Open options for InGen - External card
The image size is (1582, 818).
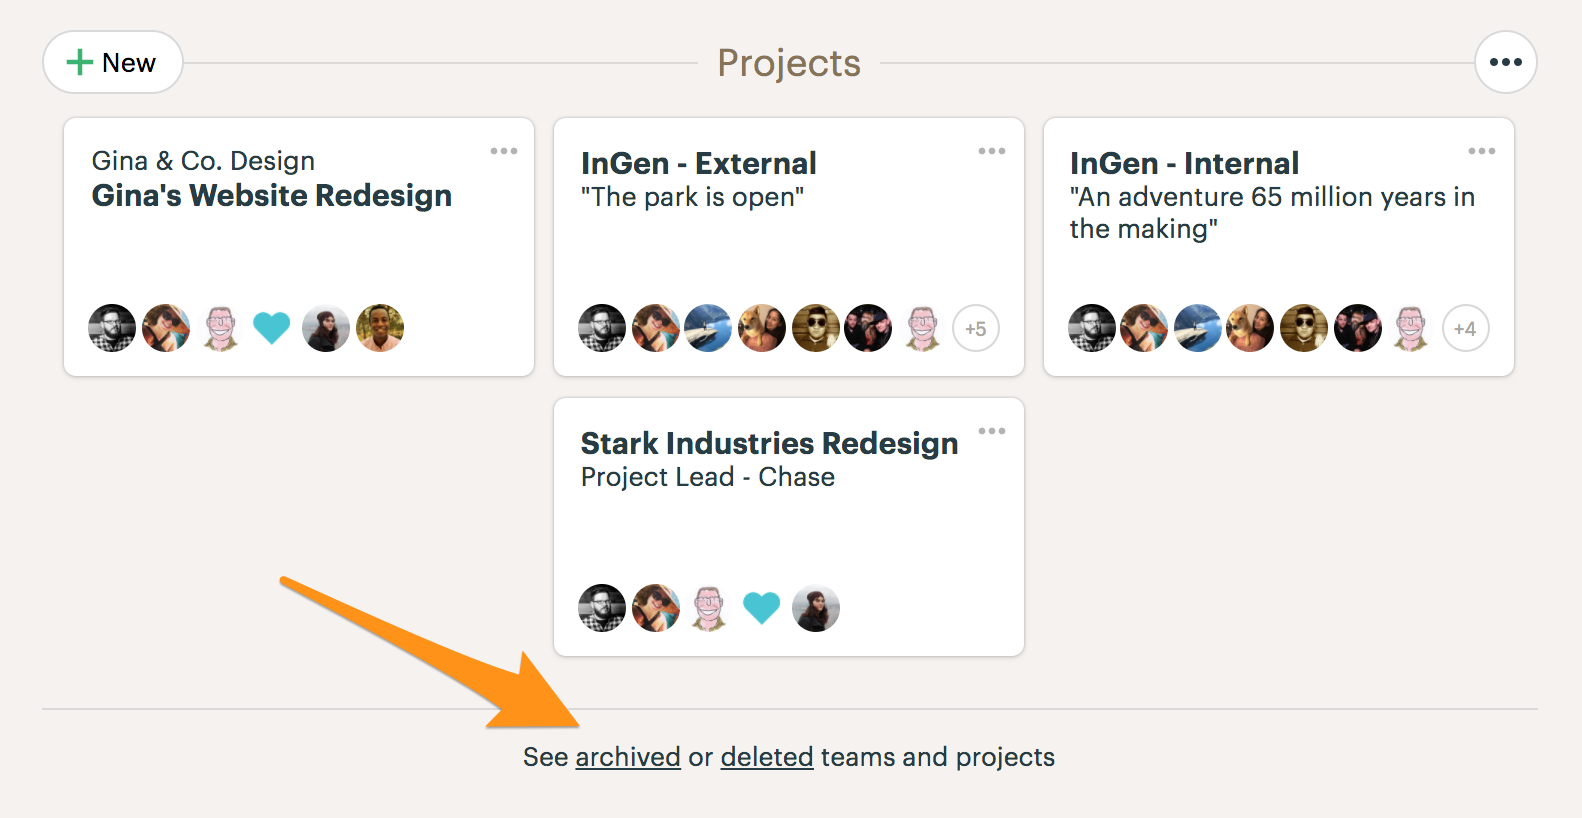[x=992, y=151]
